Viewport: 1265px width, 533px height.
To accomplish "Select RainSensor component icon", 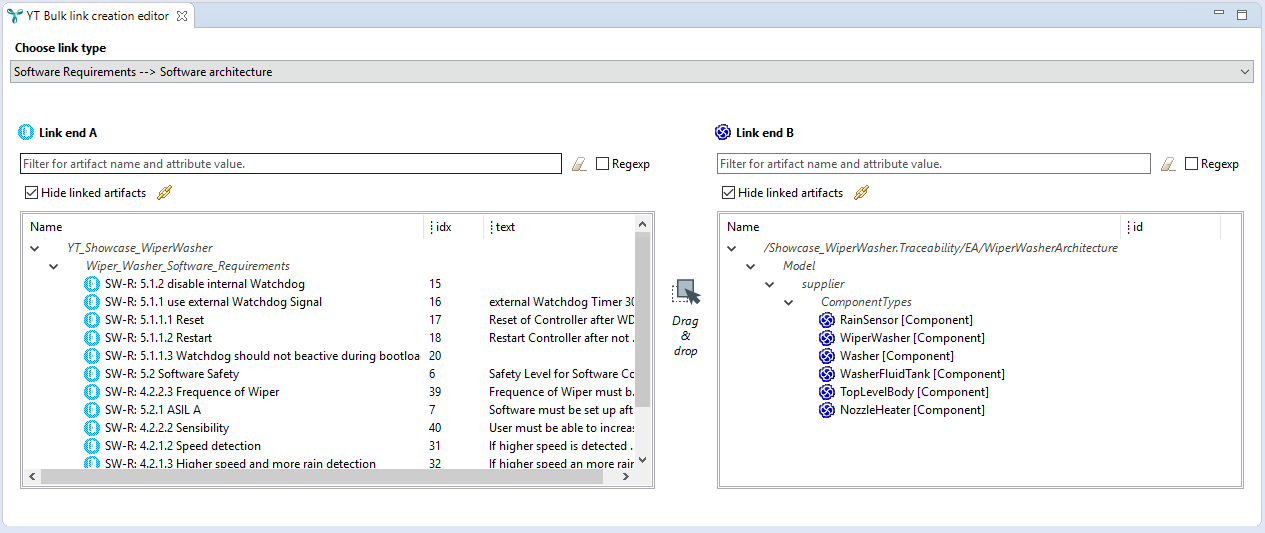I will [827, 320].
